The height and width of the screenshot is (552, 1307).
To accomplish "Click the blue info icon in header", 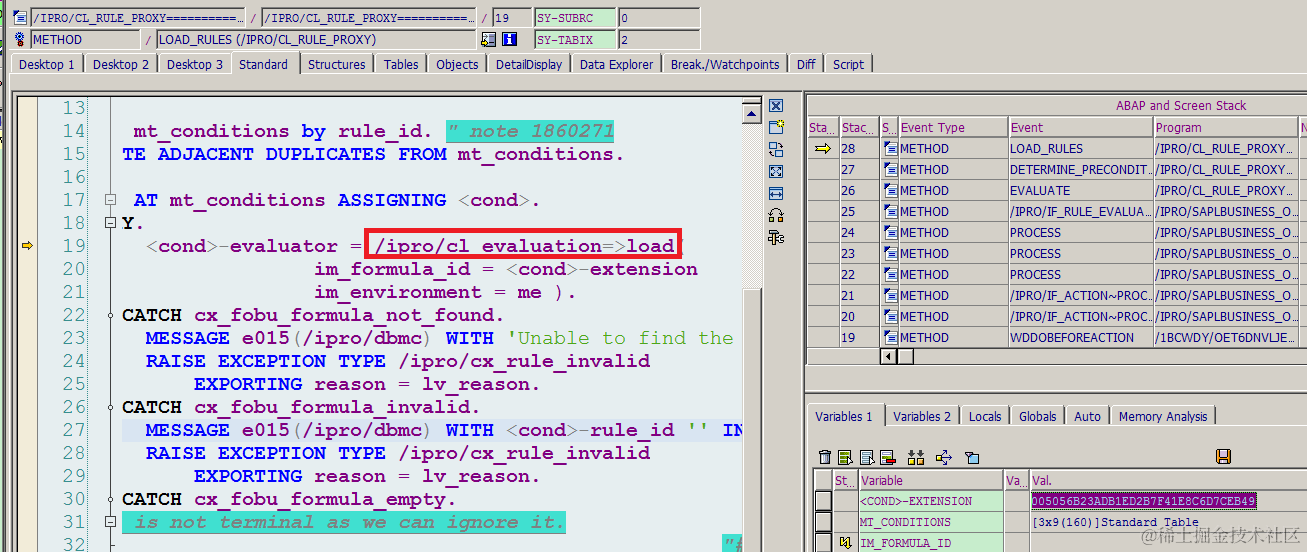I will (x=510, y=40).
